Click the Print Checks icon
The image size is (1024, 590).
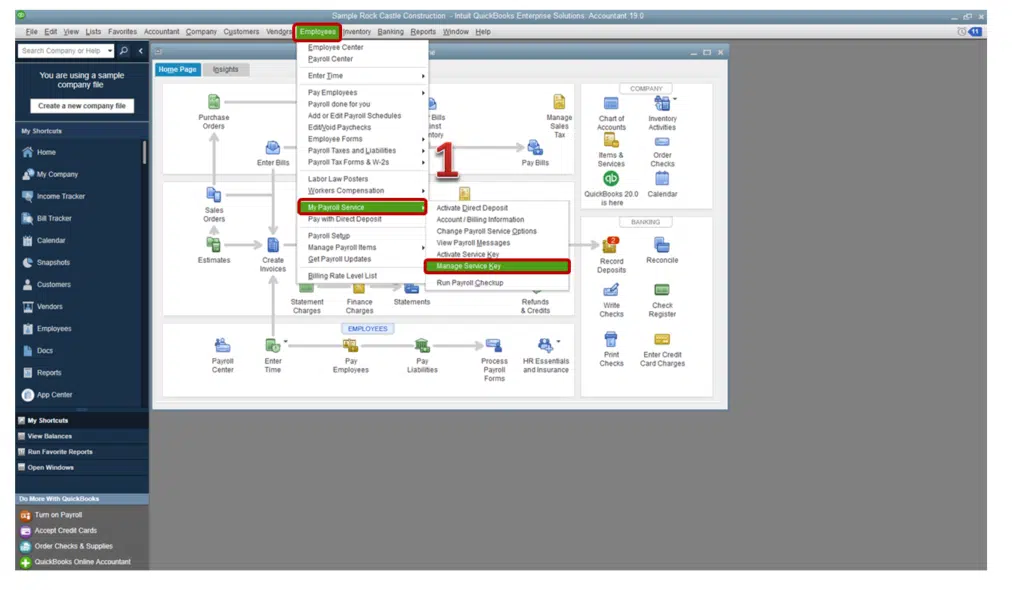click(611, 339)
